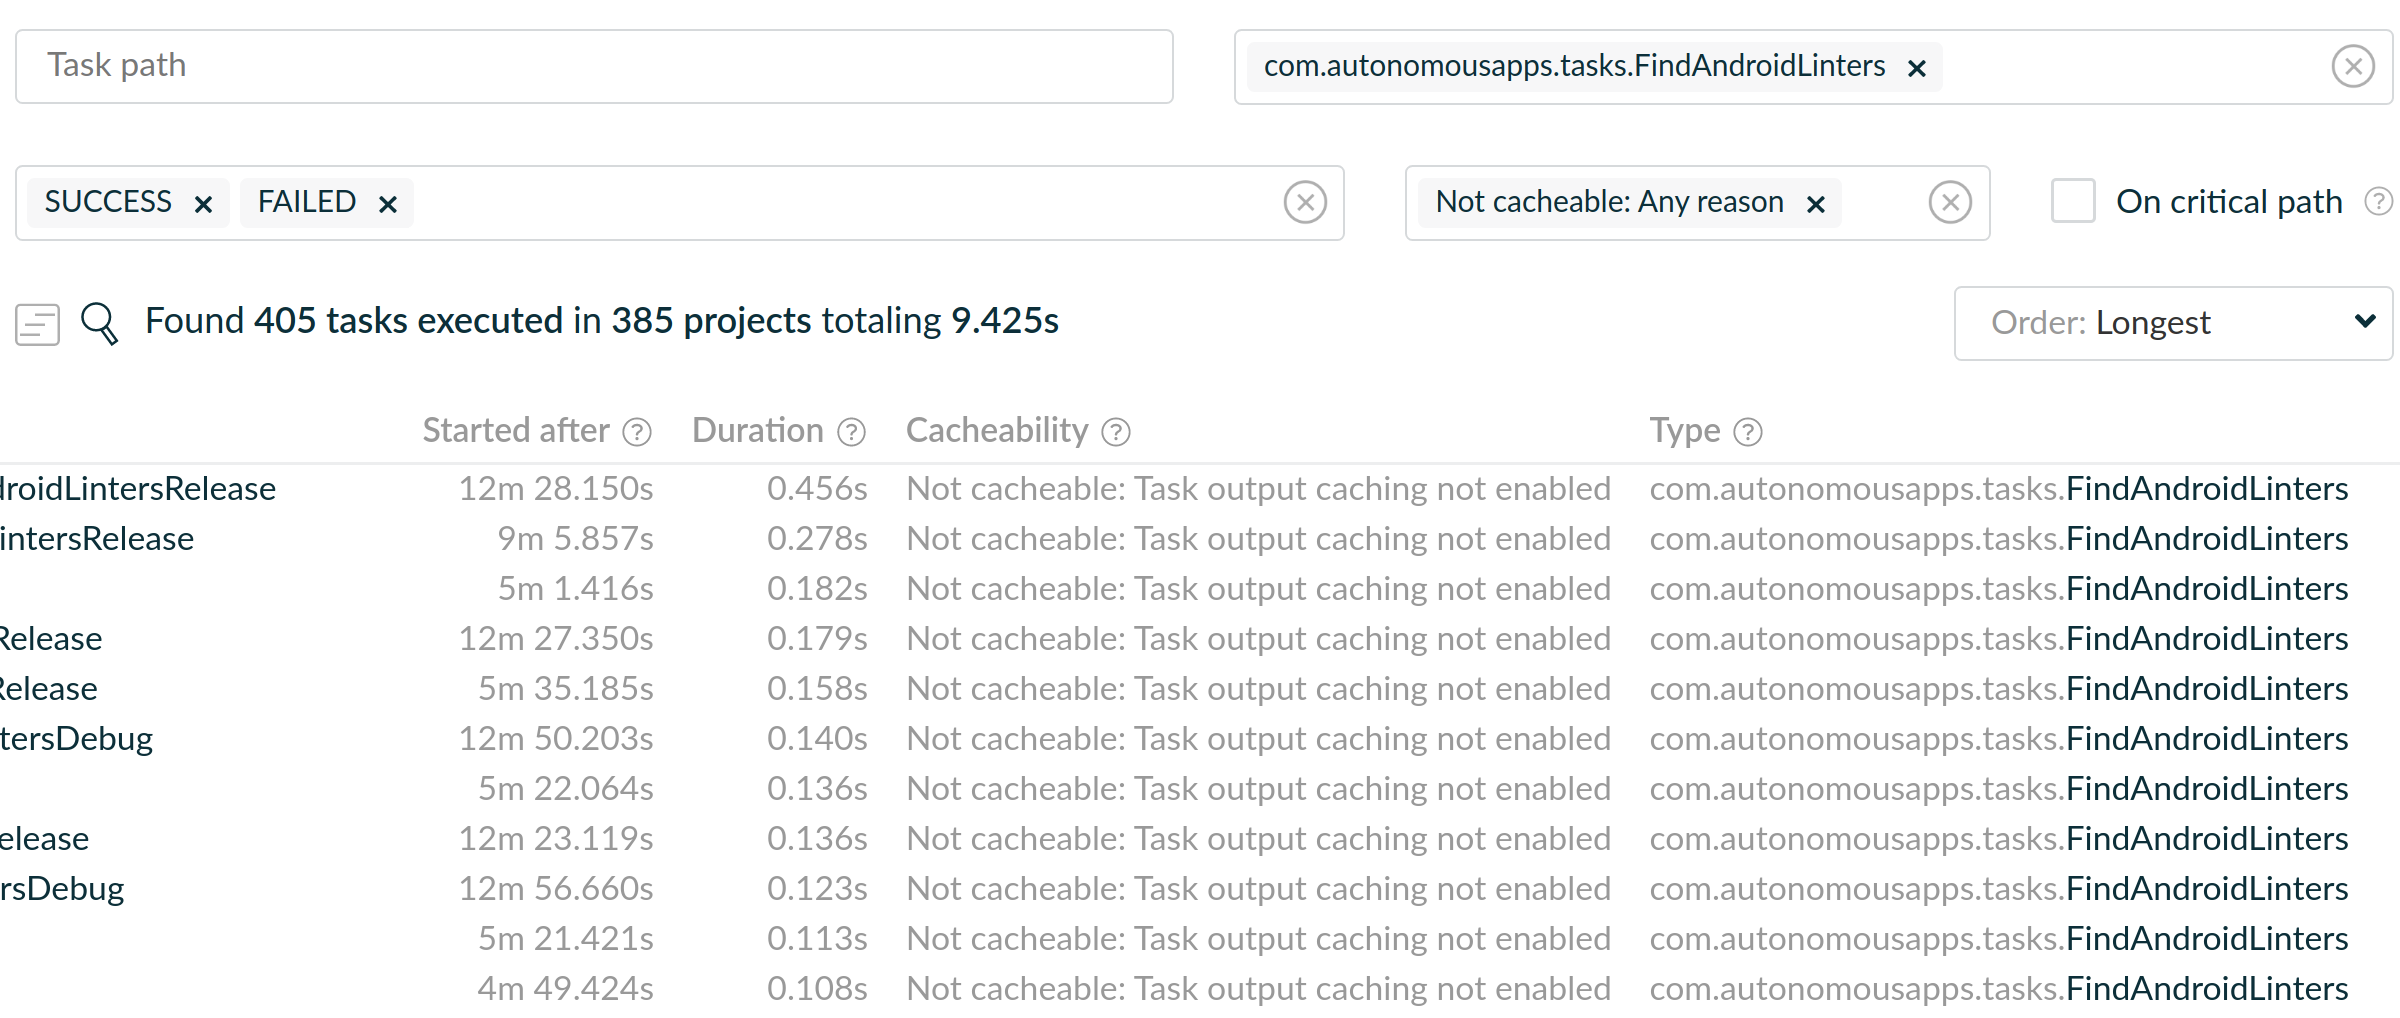
Task: Click the Found 405 tasks summary text
Action: click(601, 321)
